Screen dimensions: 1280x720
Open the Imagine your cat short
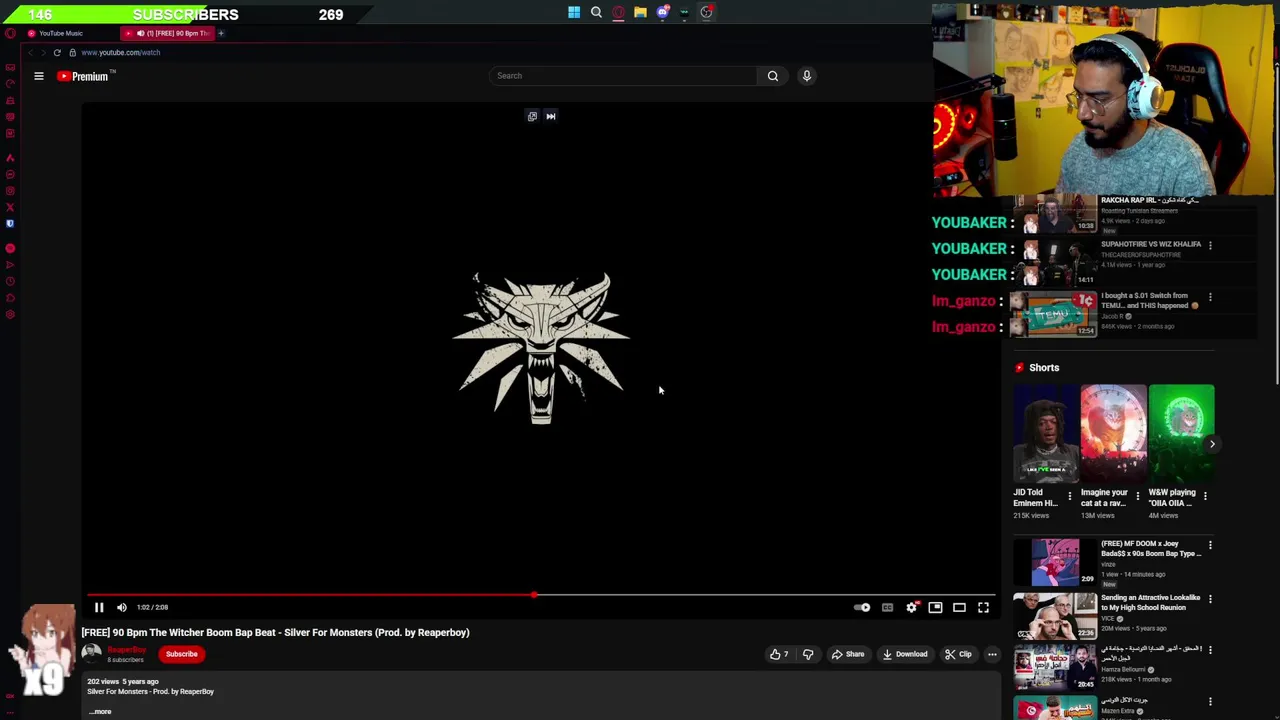pos(1113,434)
